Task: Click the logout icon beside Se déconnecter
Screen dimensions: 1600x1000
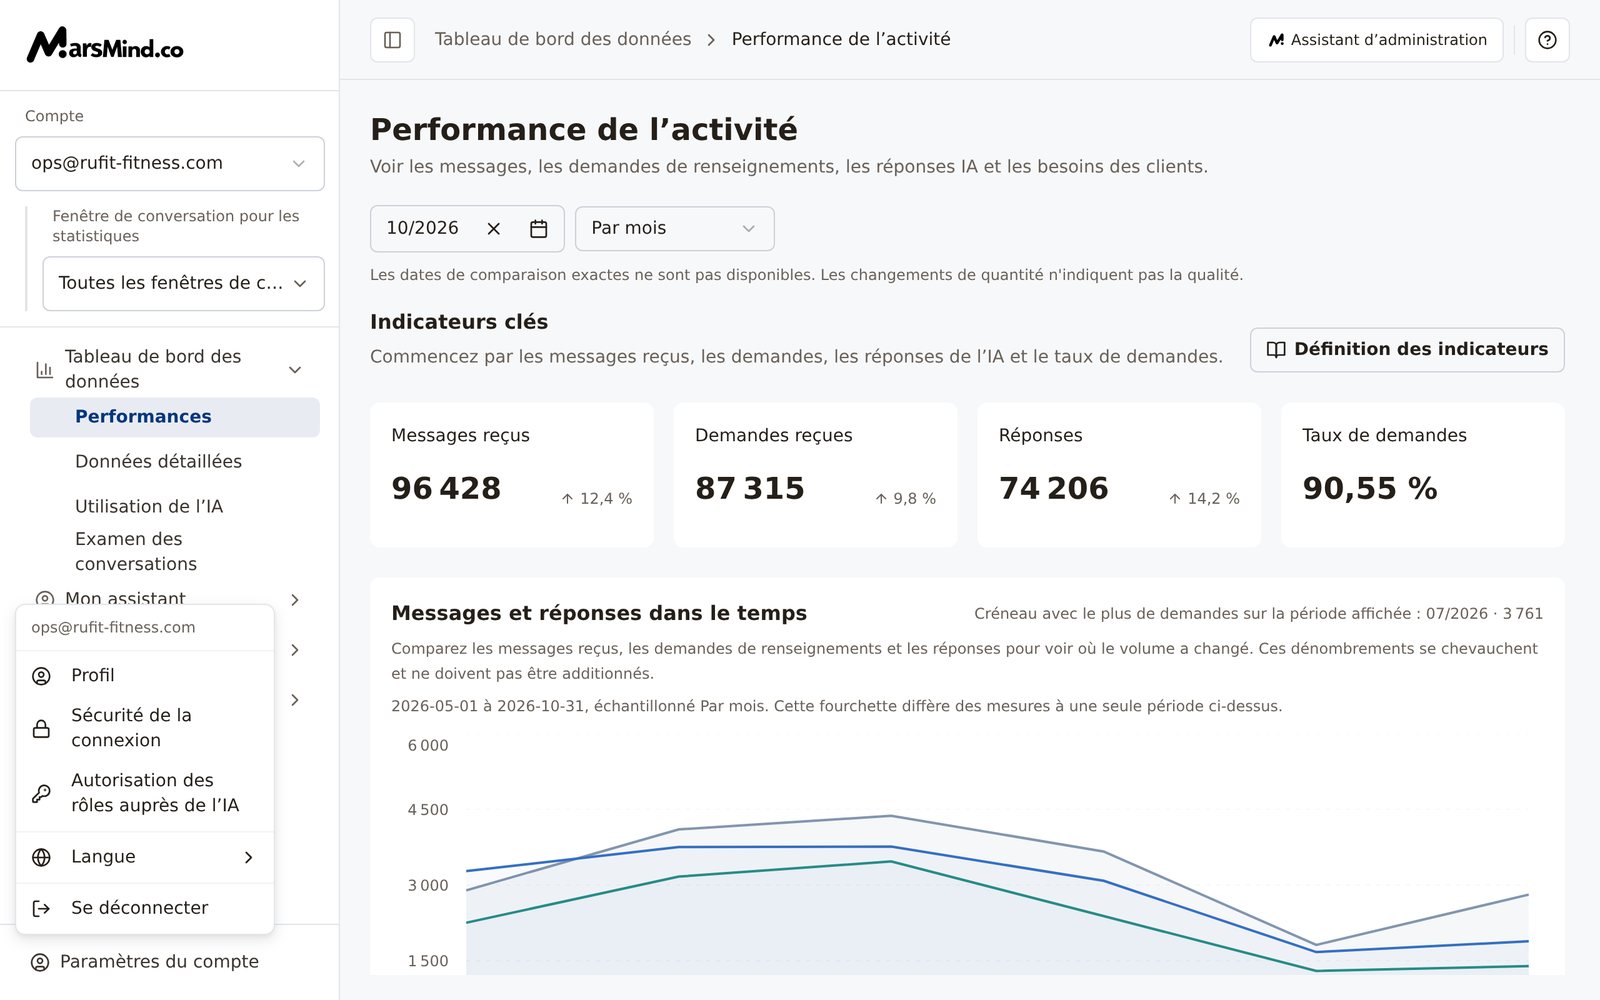Action: tap(41, 908)
